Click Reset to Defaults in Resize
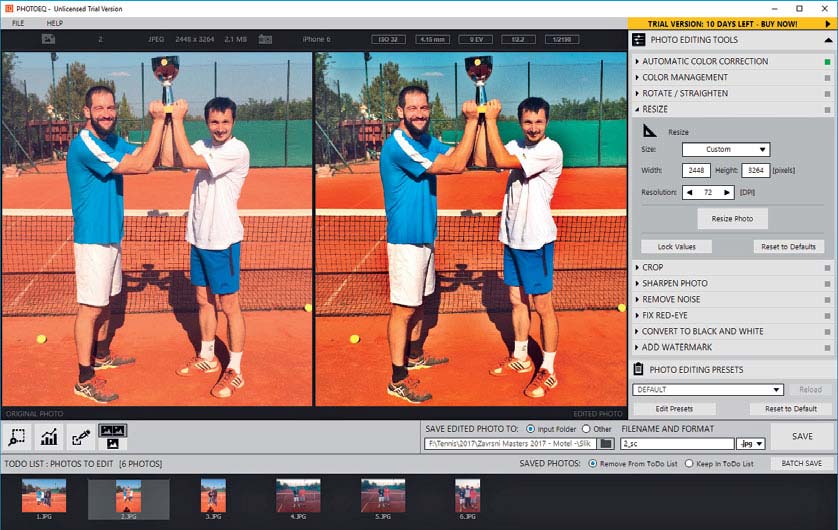The height and width of the screenshot is (530, 838). (x=788, y=246)
